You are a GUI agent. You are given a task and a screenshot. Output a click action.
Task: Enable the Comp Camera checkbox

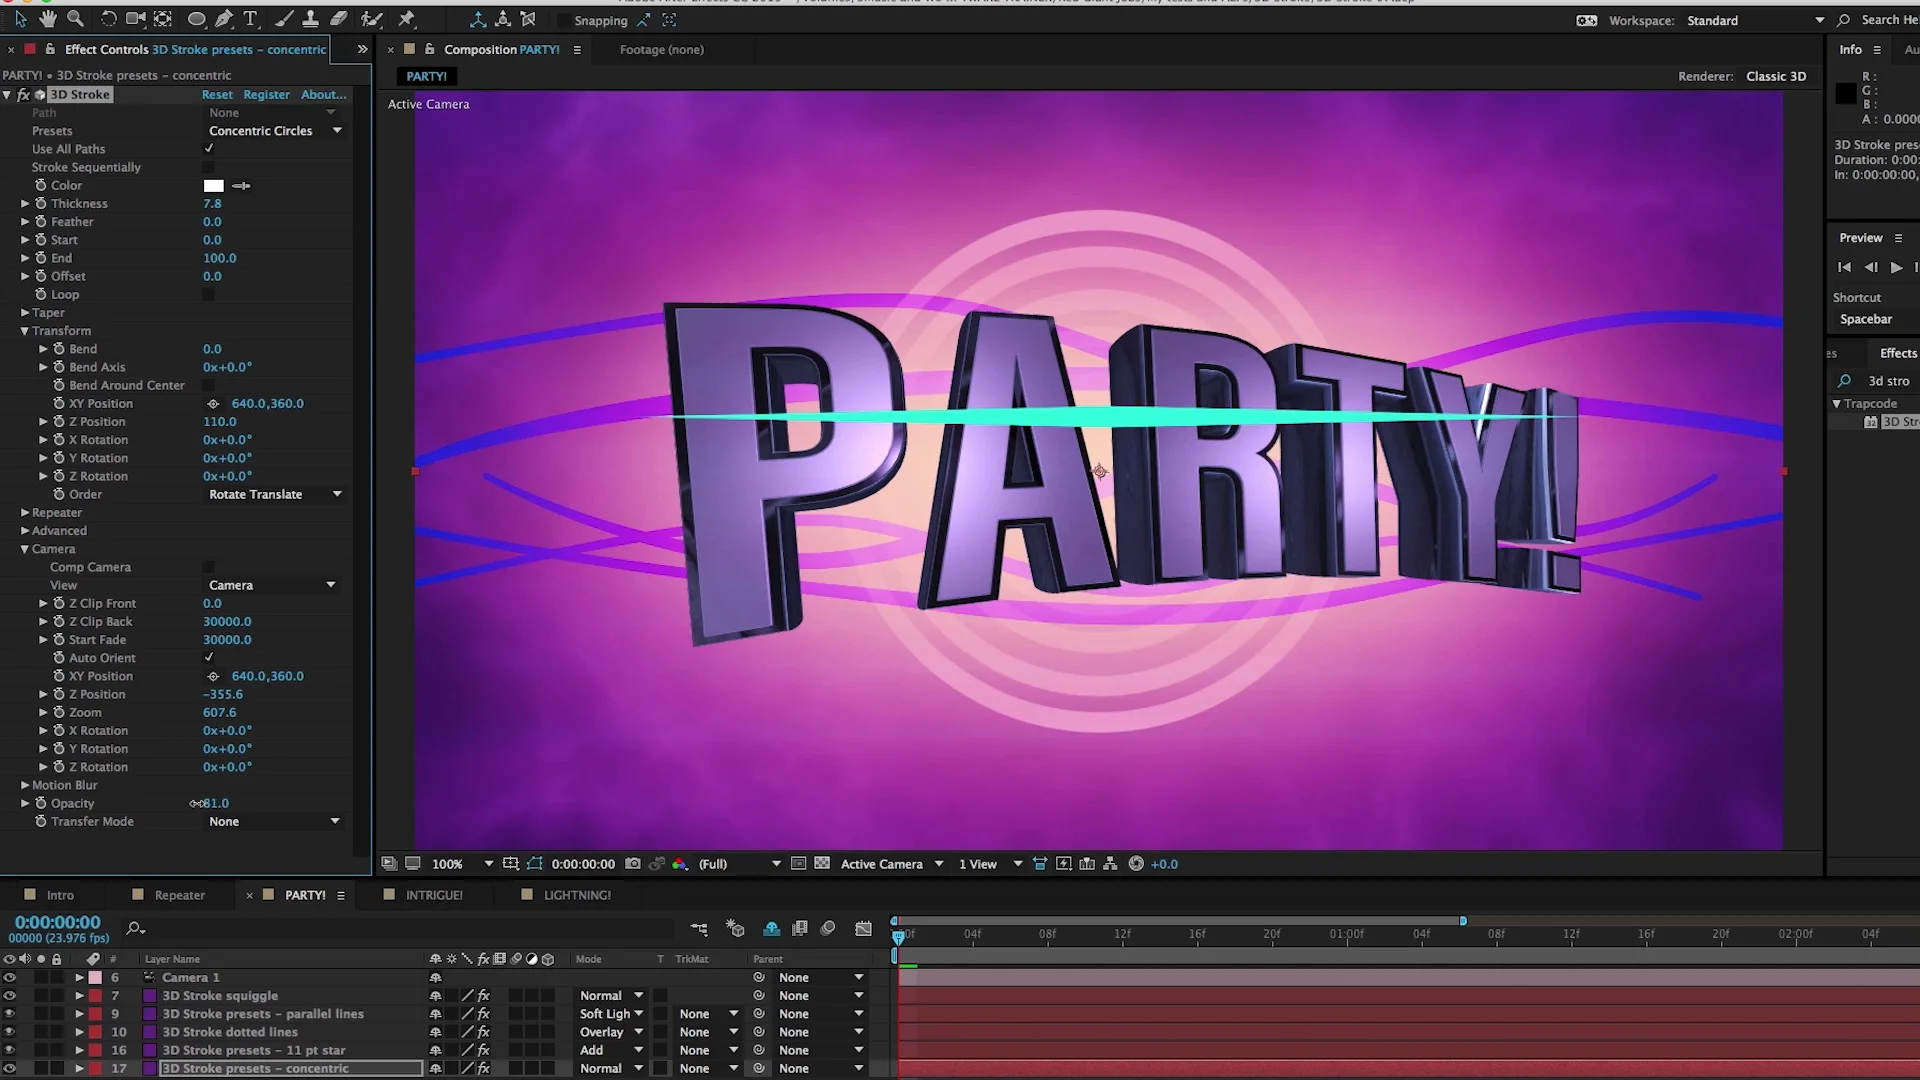209,567
